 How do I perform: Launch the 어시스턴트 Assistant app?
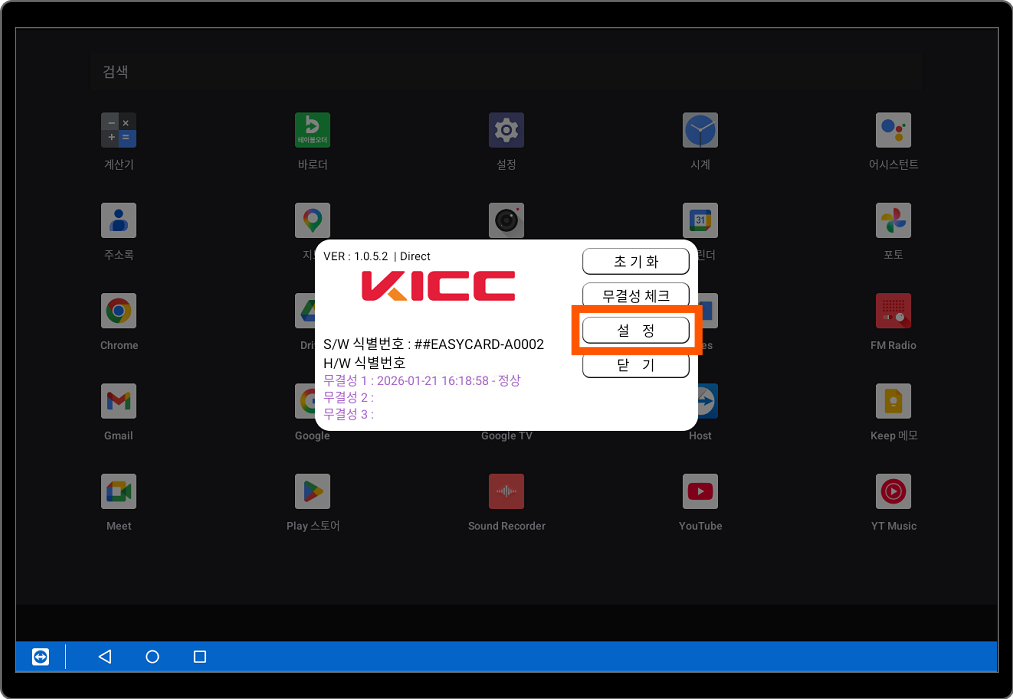pos(893,130)
